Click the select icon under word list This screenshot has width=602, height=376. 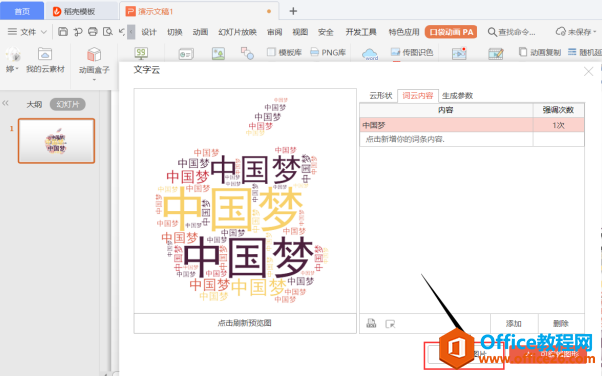[x=390, y=324]
